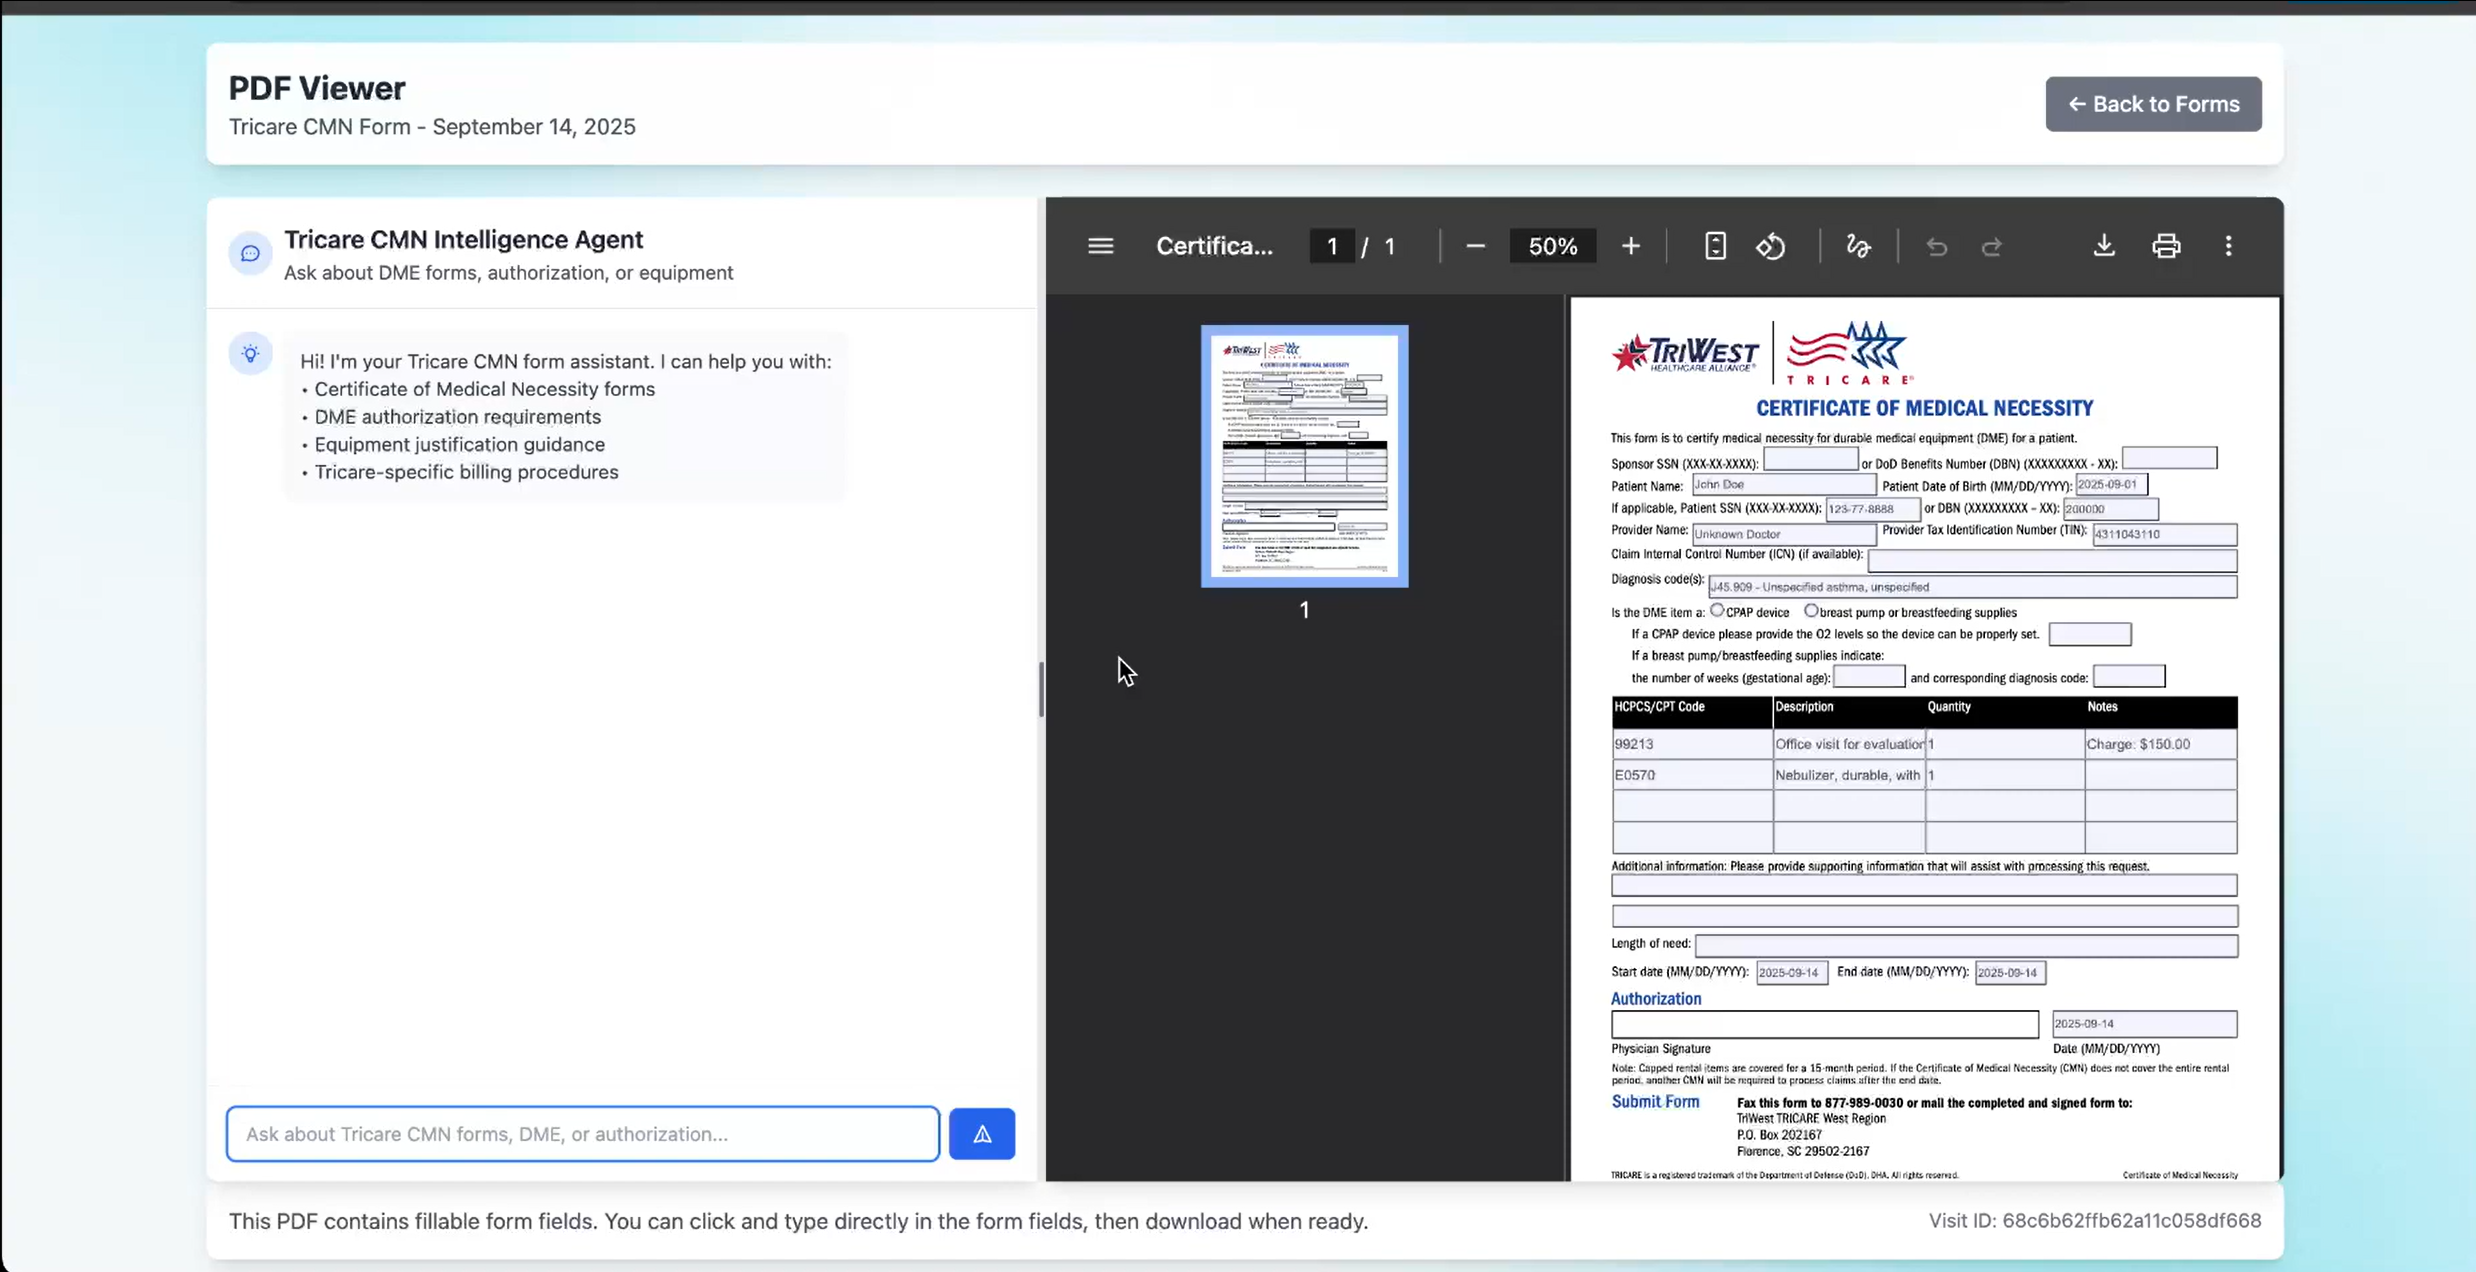Image resolution: width=2476 pixels, height=1272 pixels.
Task: Open the PDF more actions menu
Action: 2228,246
